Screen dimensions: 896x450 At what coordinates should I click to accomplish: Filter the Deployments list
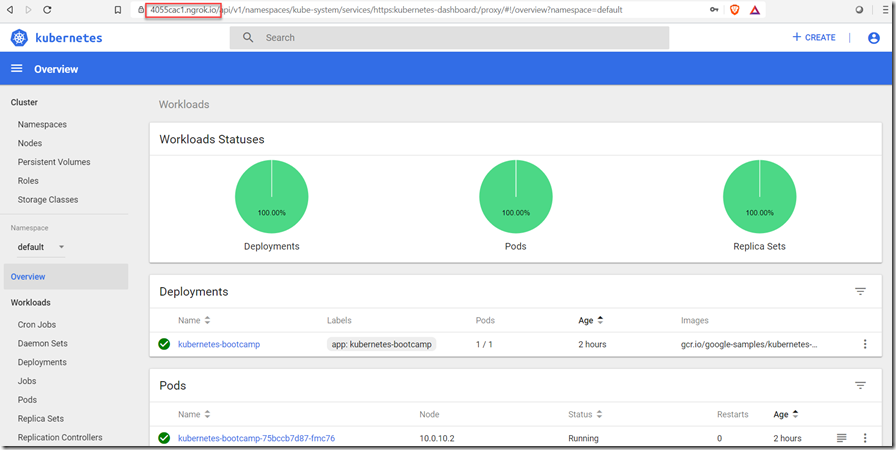[860, 291]
